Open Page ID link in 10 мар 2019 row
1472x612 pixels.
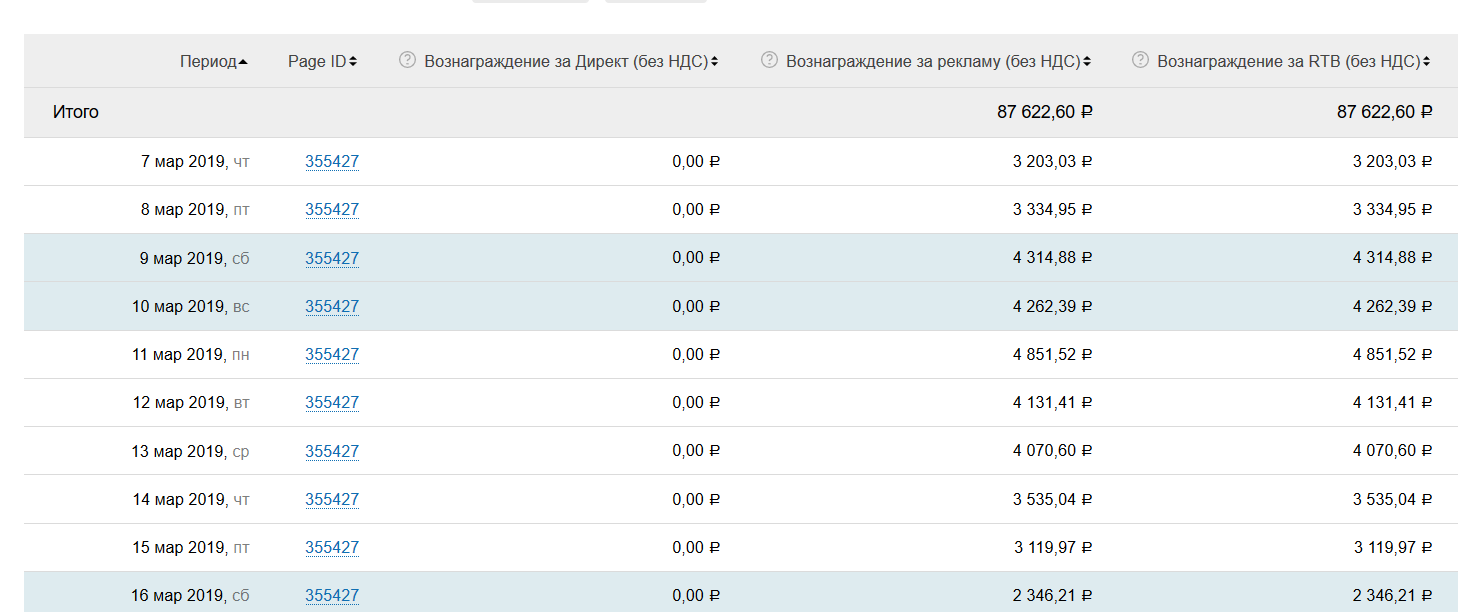click(332, 306)
